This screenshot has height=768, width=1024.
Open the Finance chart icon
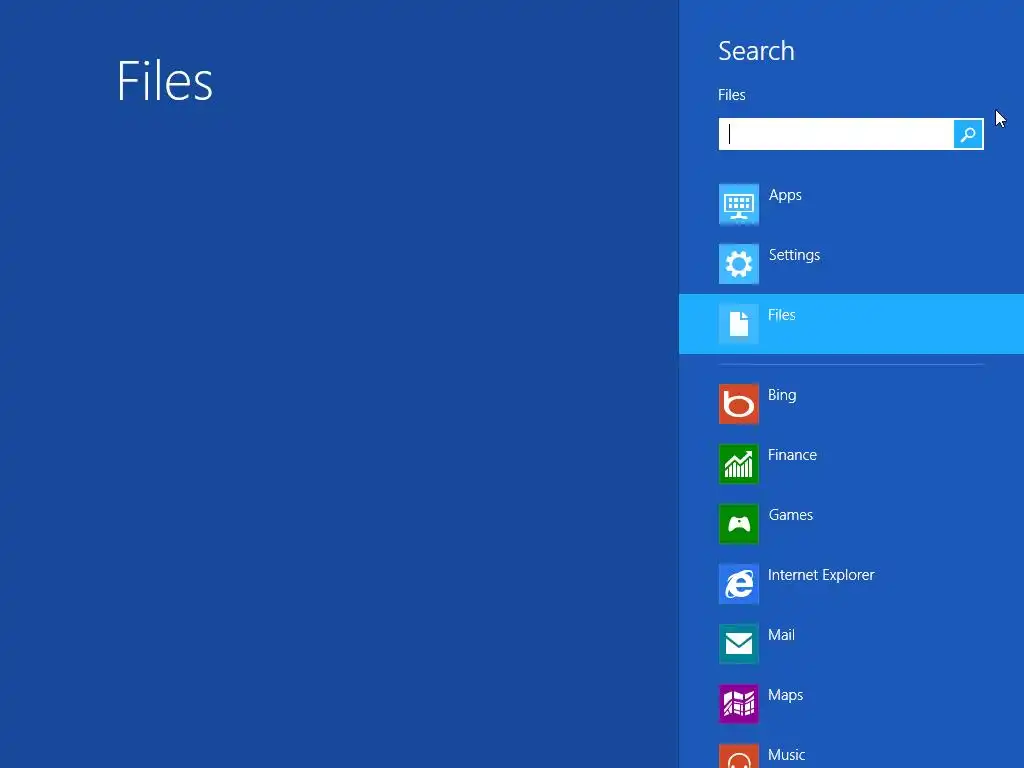click(x=739, y=464)
